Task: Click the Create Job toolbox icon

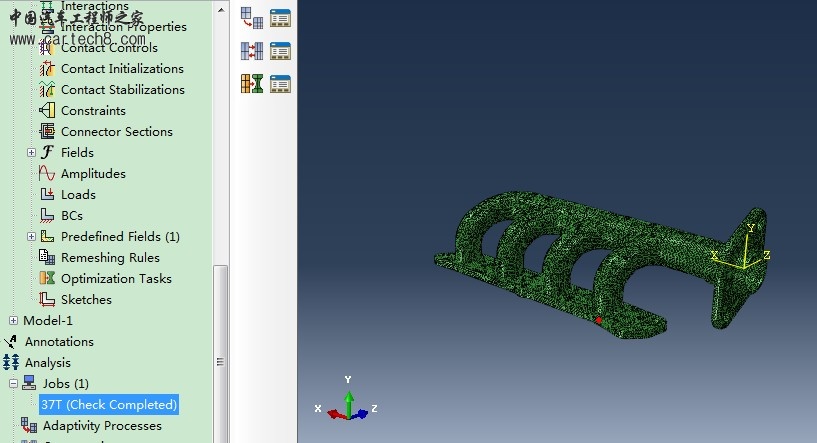Action: coord(251,17)
